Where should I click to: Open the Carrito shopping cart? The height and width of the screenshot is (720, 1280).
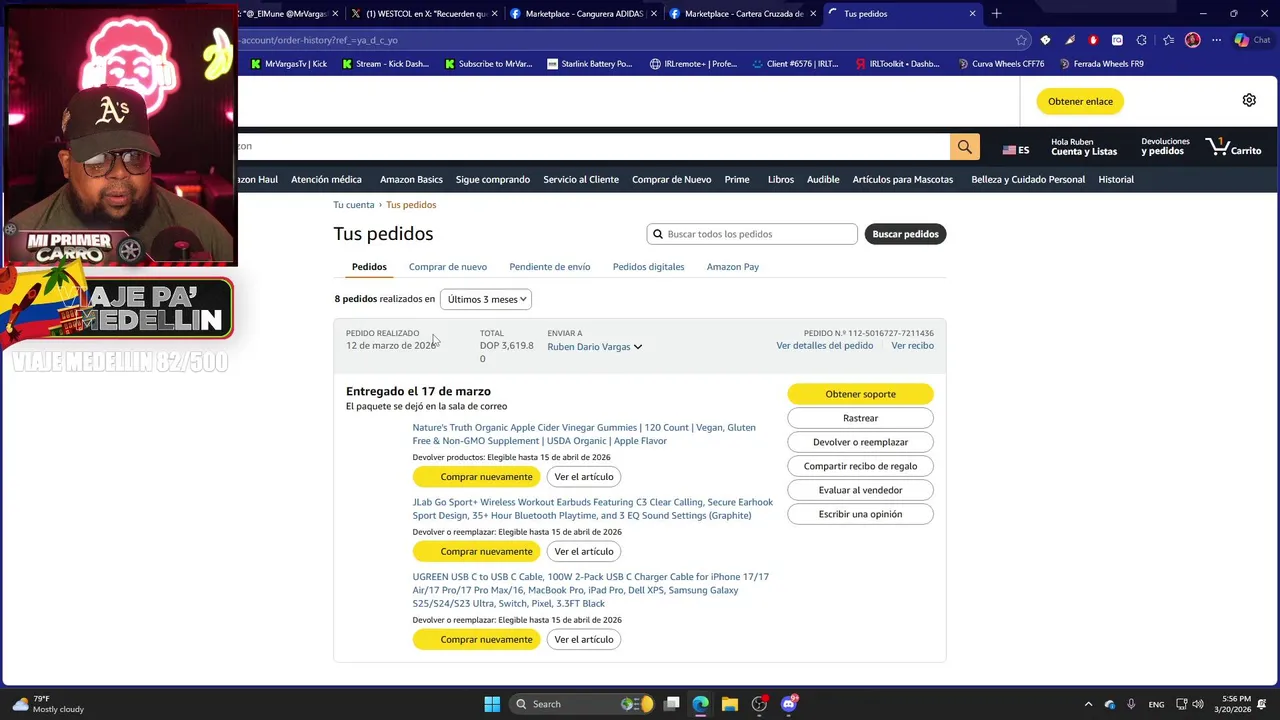[x=1234, y=147]
